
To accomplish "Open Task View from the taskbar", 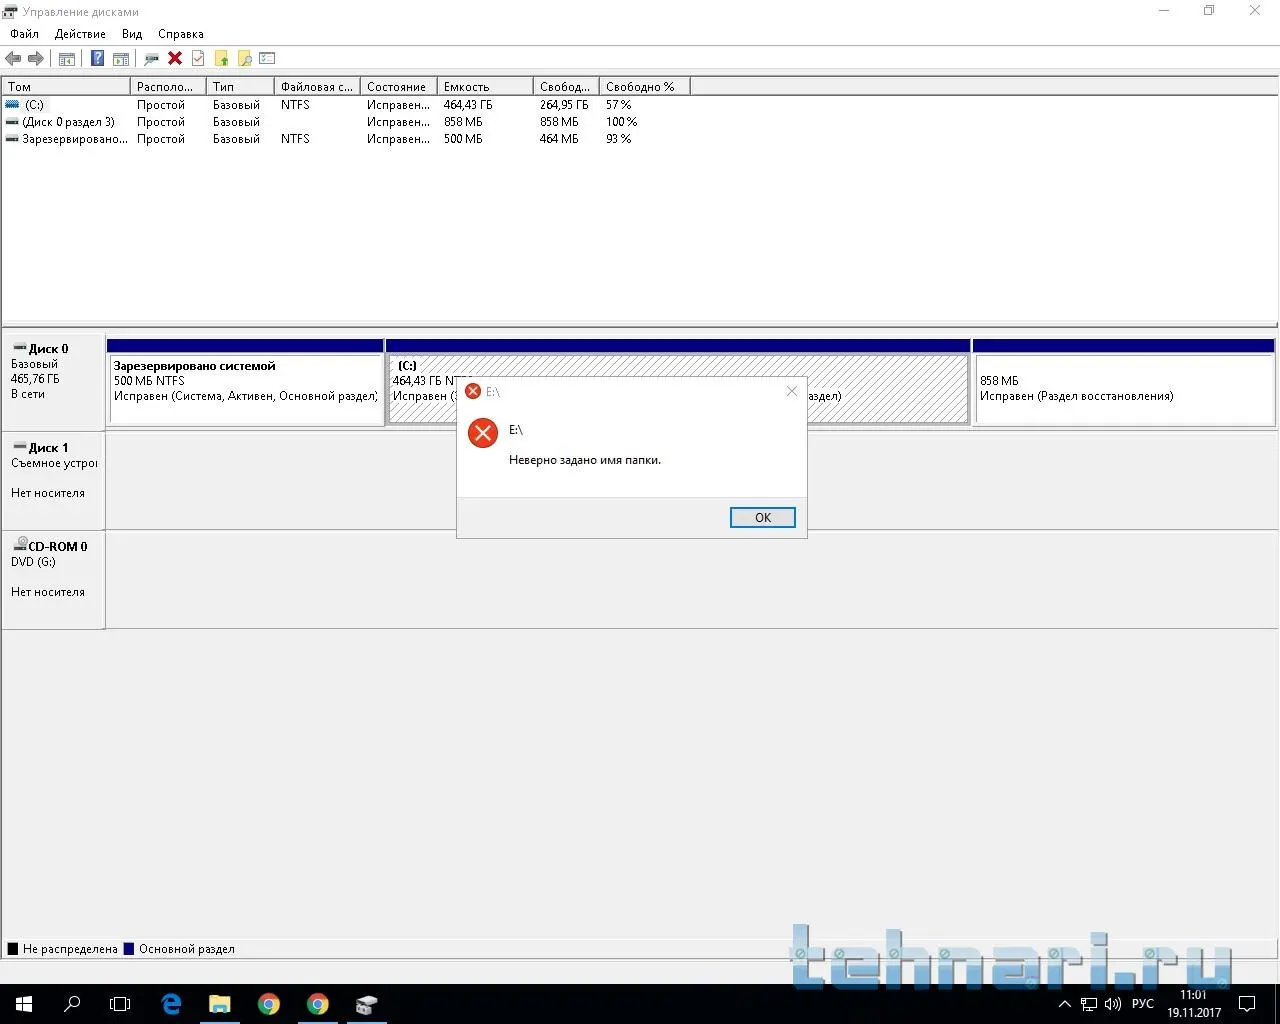I will pyautogui.click(x=120, y=1004).
